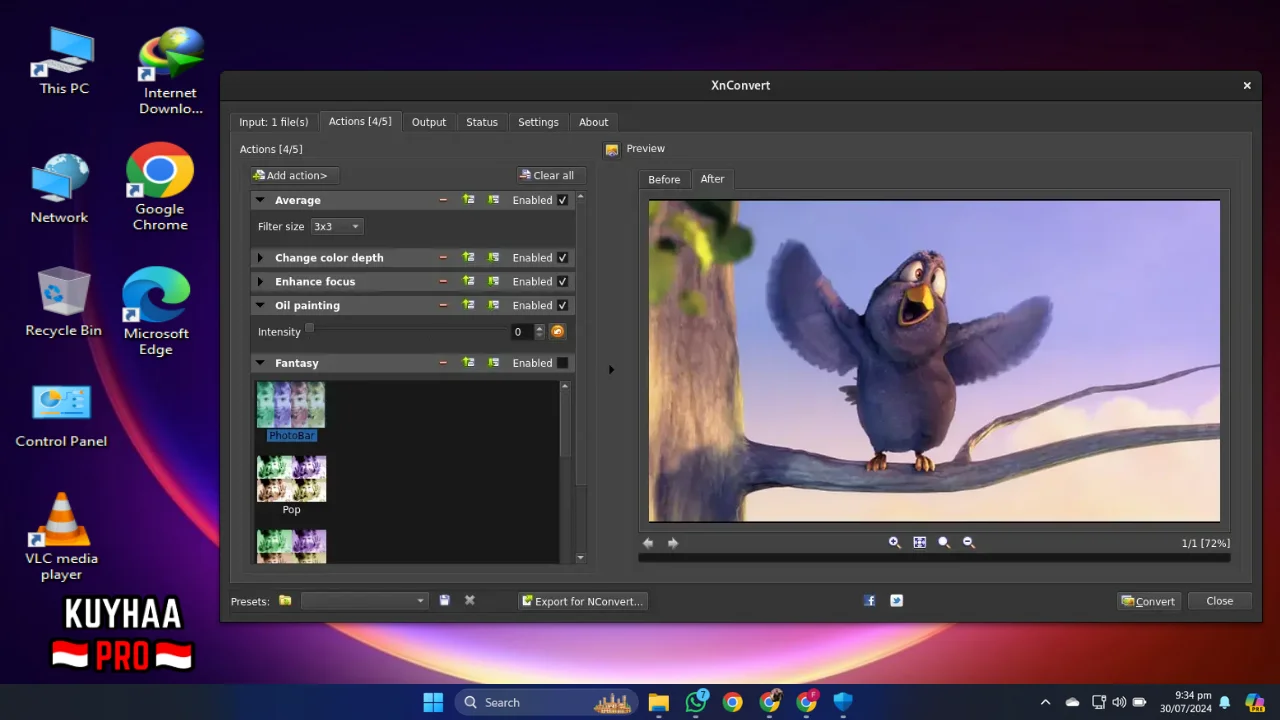Zoom out of the preview image

968,542
